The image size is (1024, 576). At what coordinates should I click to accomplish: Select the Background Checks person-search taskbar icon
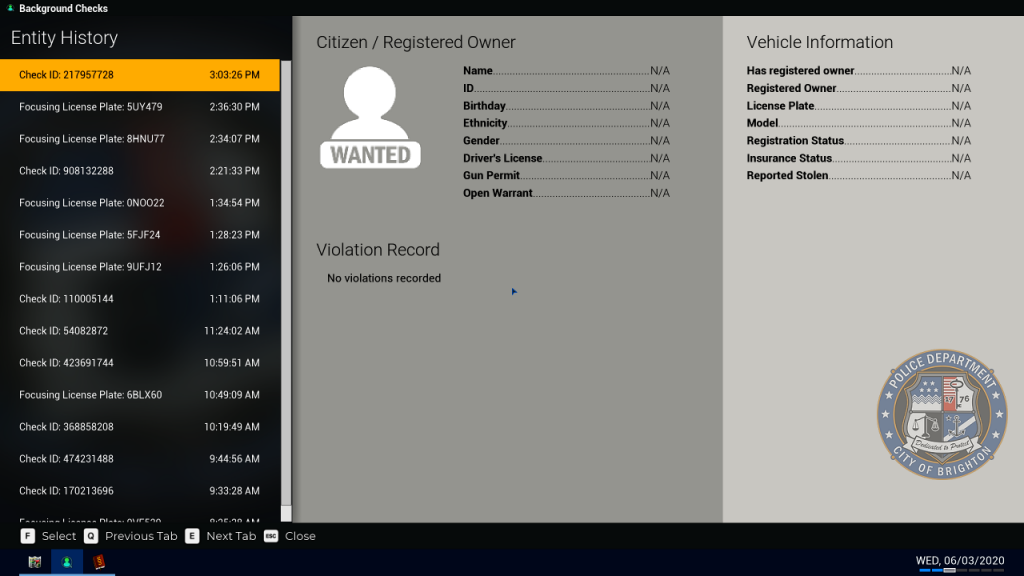pos(65,562)
